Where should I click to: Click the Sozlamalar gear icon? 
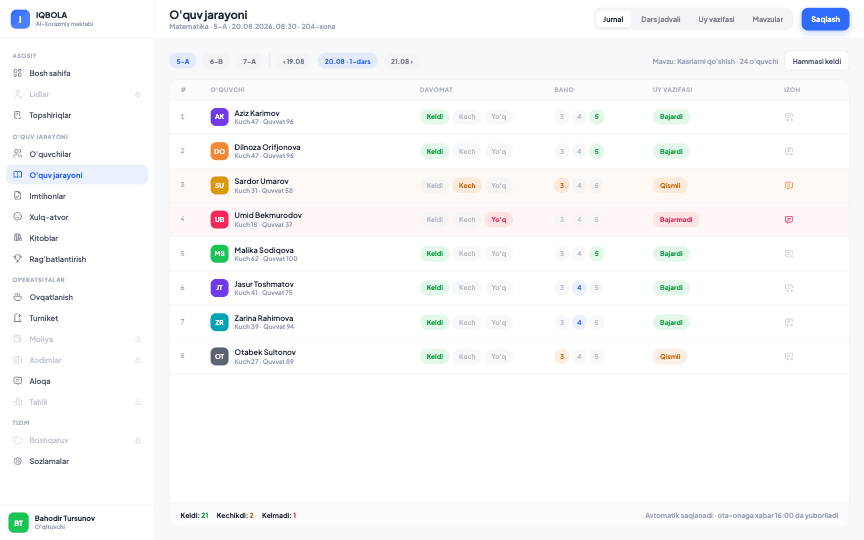(x=18, y=461)
